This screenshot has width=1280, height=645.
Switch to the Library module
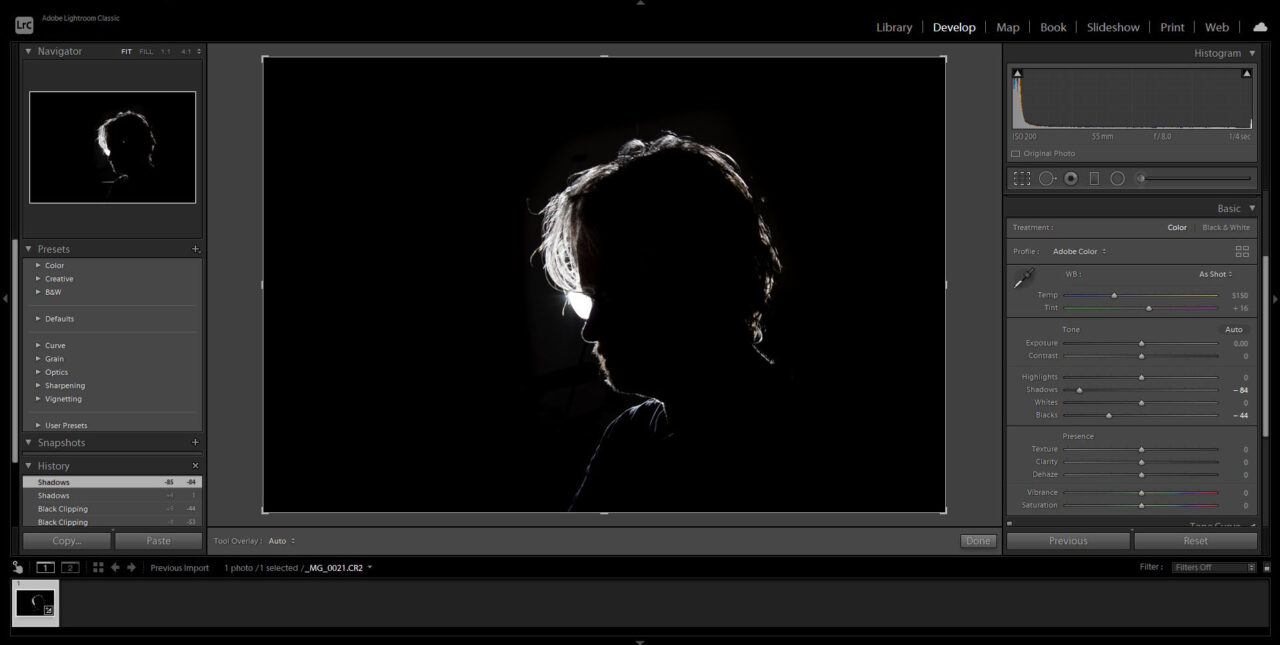click(x=893, y=28)
